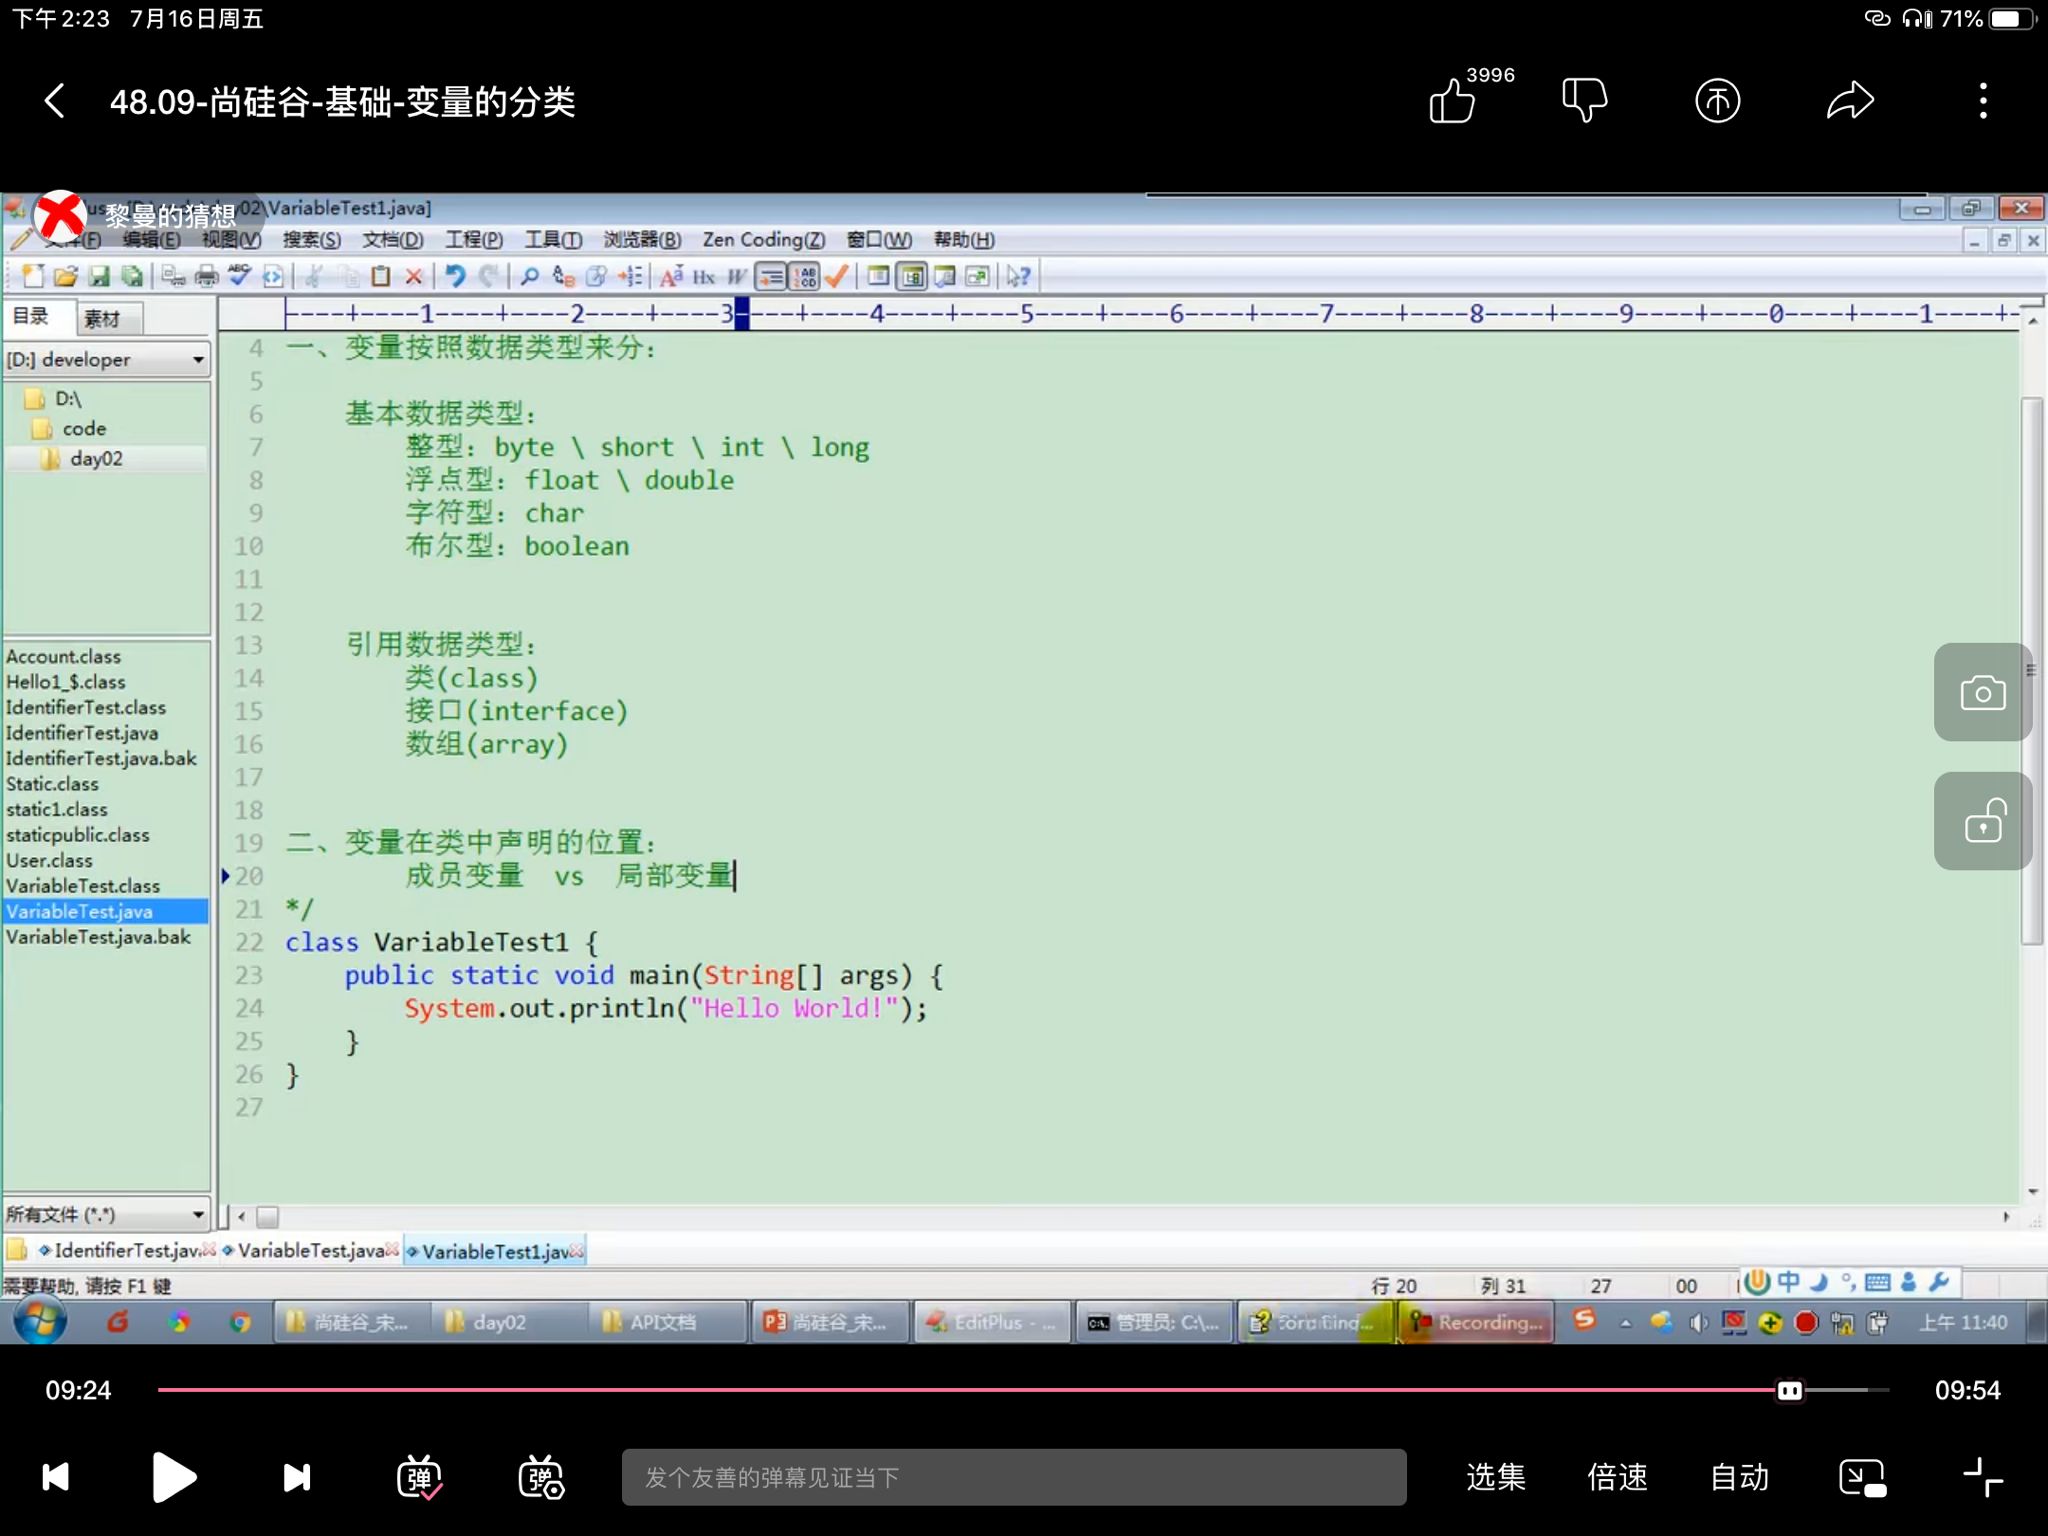This screenshot has height=1536, width=2048.
Task: Open the three-dot more options menu
Action: 1983,101
